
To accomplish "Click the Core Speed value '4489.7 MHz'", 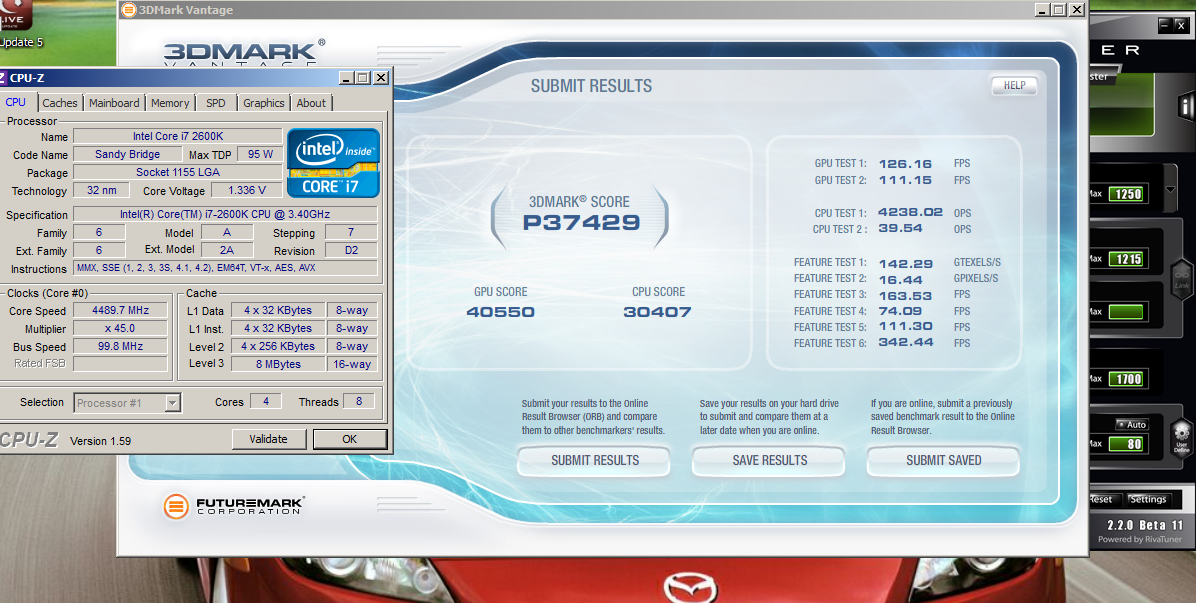I will coord(121,310).
